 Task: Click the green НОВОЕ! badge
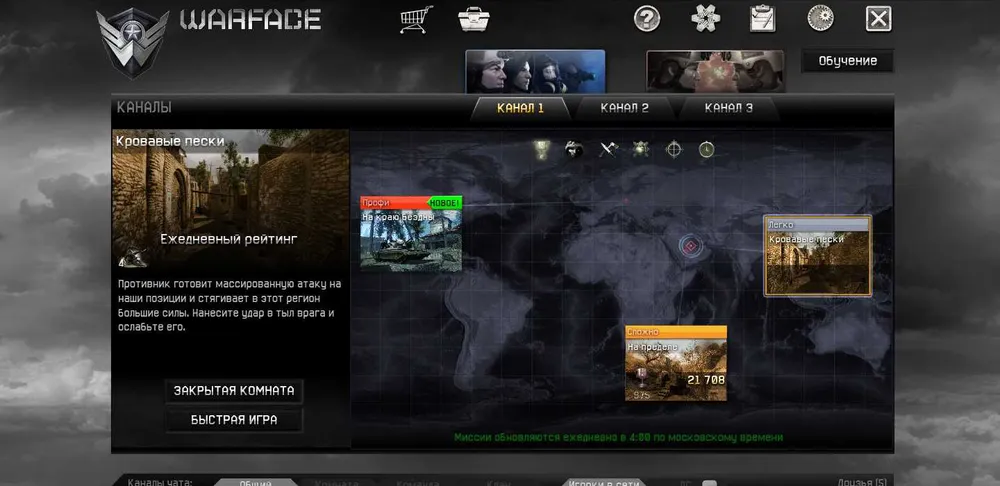coord(445,203)
